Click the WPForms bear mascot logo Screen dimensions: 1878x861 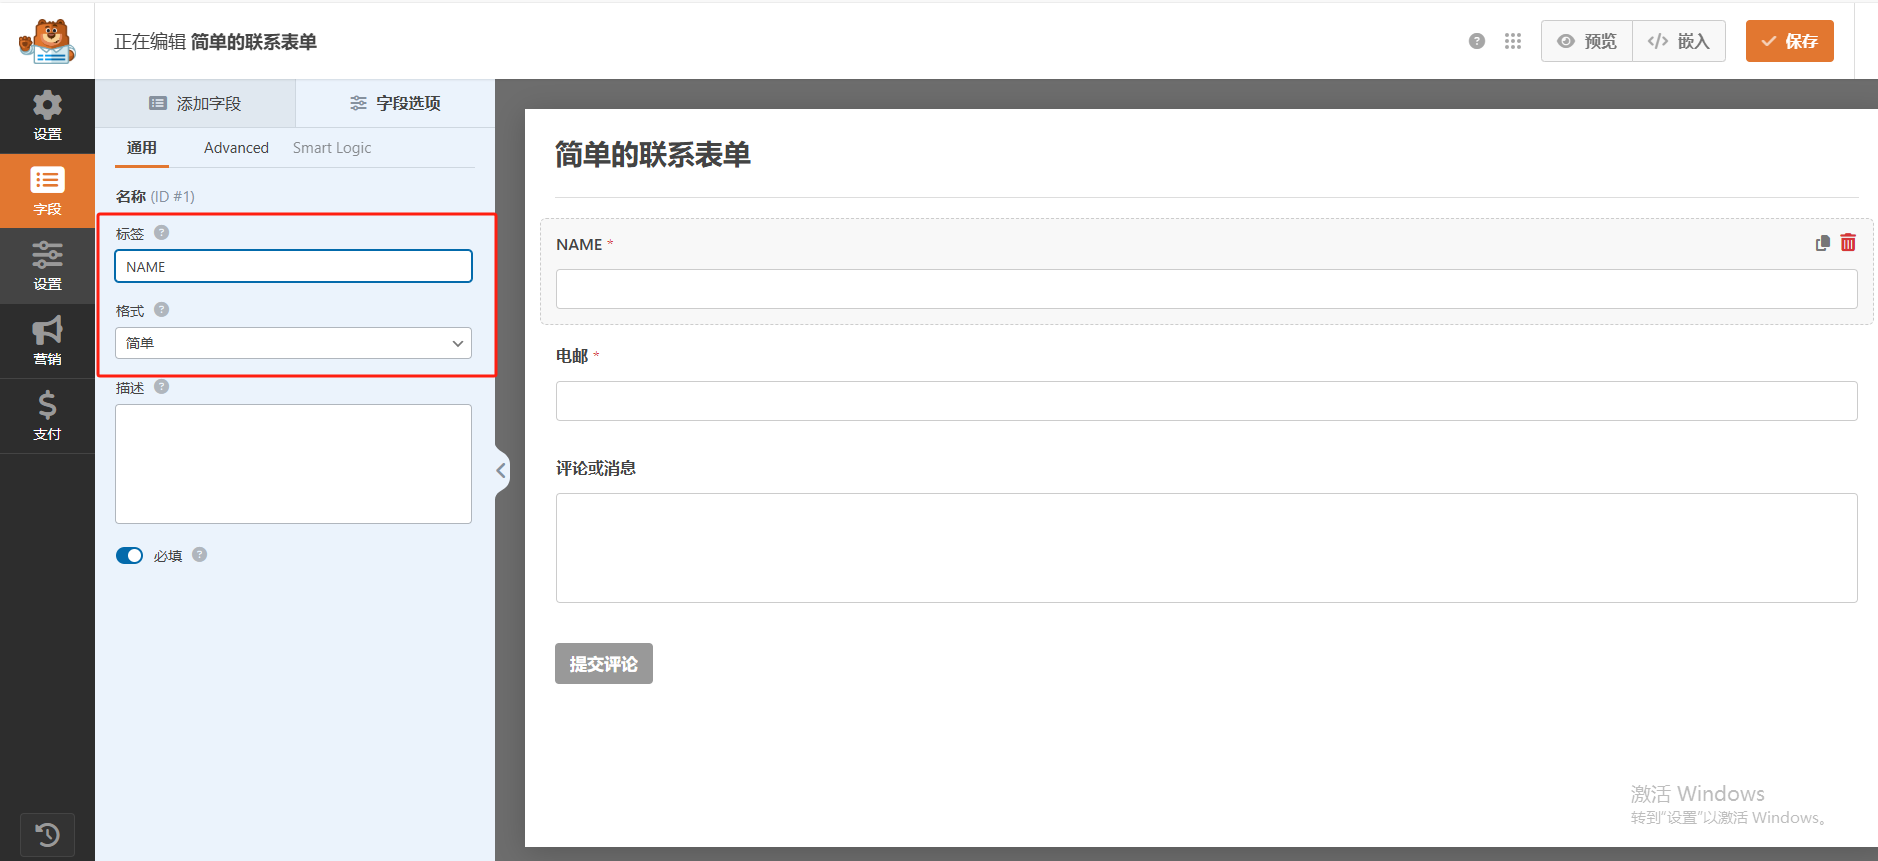click(47, 41)
